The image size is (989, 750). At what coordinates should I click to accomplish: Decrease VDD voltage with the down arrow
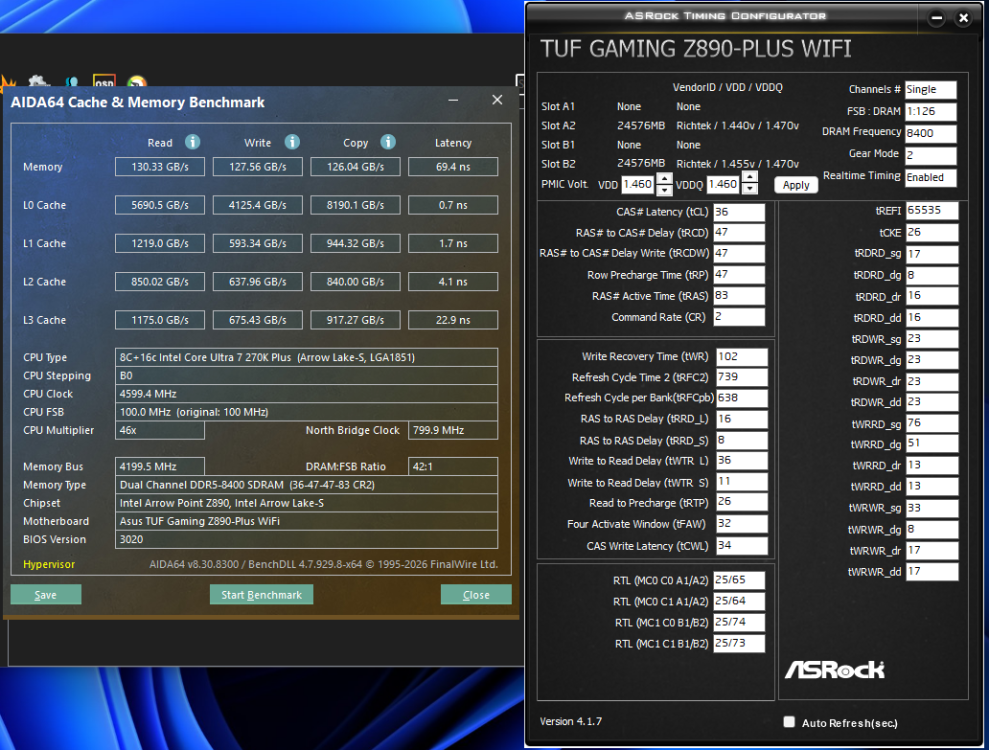tap(664, 190)
